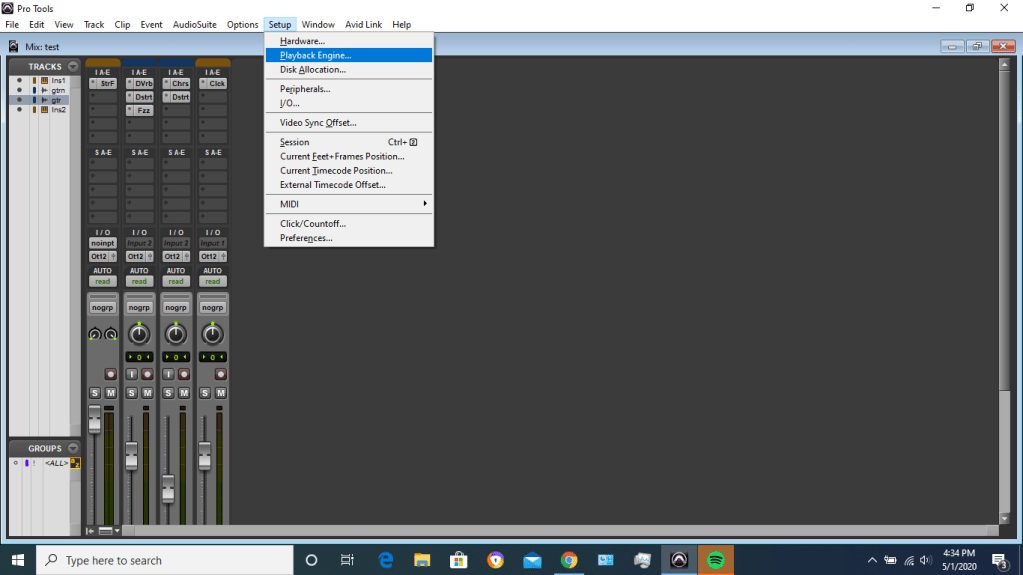Toggle the show/hide dot for the Ins1 track
This screenshot has height=575, width=1023.
click(19, 80)
